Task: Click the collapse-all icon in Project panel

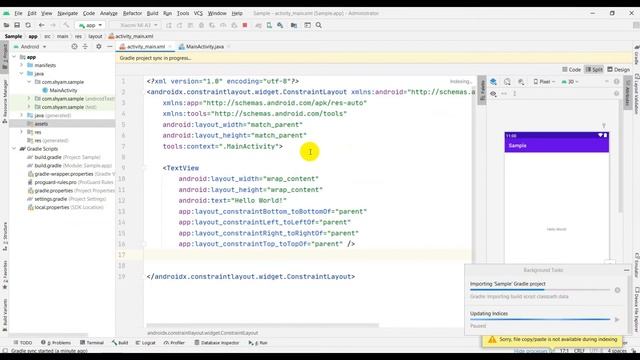Action: tap(85, 47)
